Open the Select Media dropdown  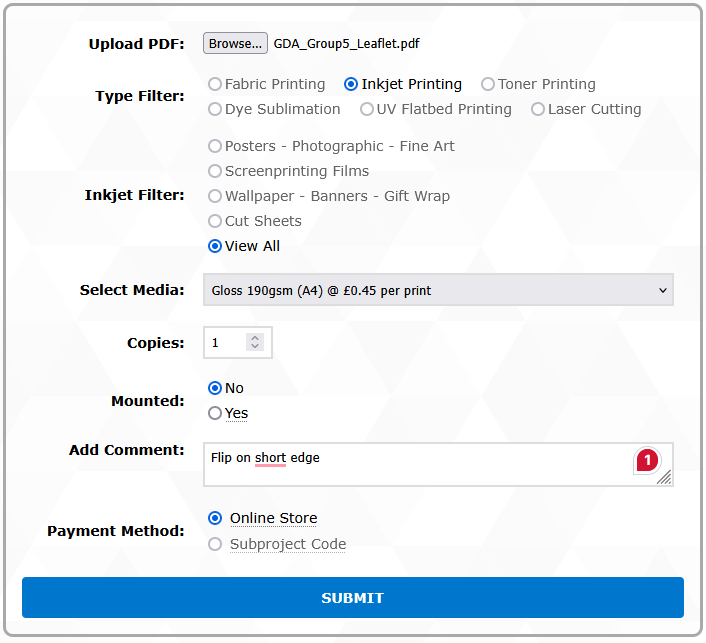tap(438, 290)
